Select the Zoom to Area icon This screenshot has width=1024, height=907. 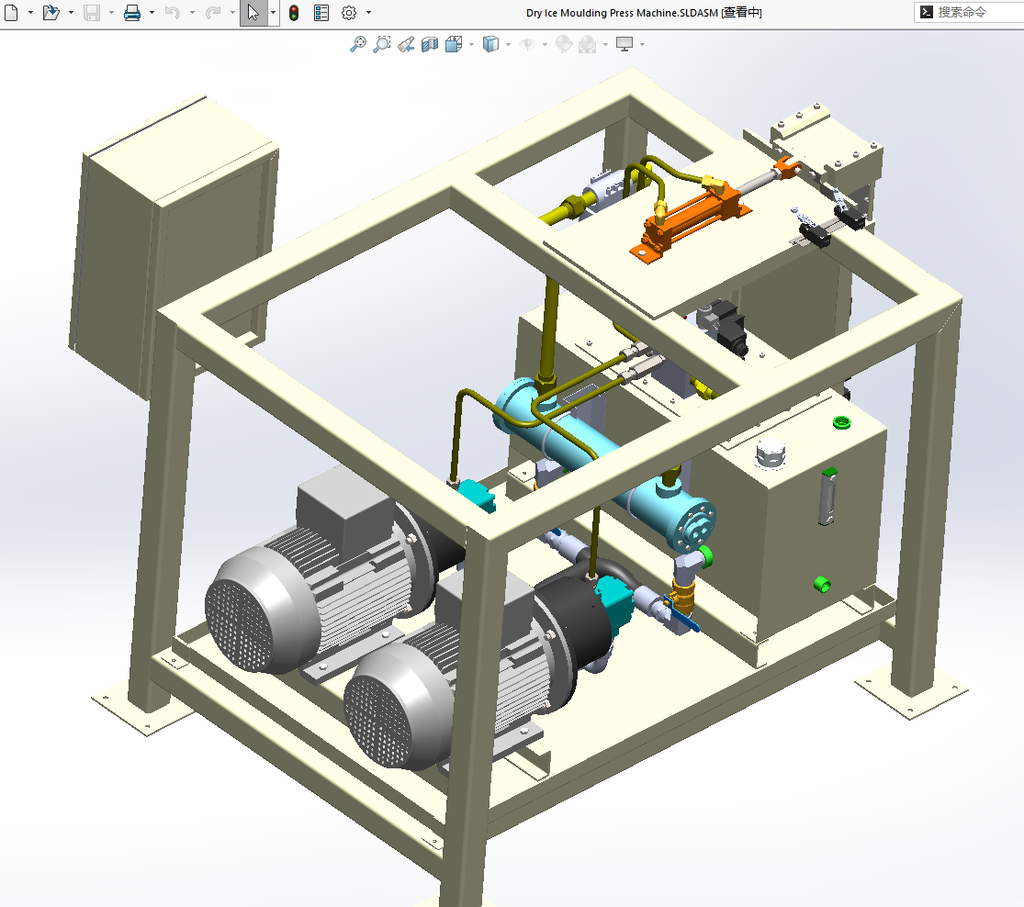point(382,44)
